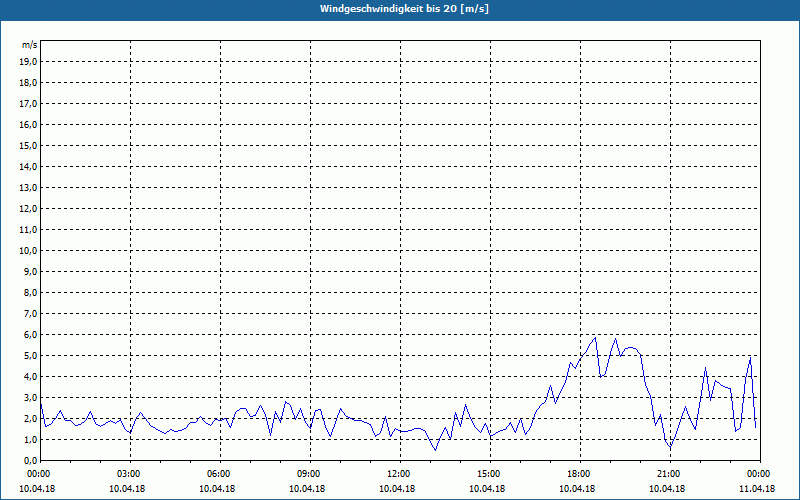Image resolution: width=800 pixels, height=500 pixels.
Task: Click the '10.04.18' date under 12:00
Action: (x=397, y=489)
